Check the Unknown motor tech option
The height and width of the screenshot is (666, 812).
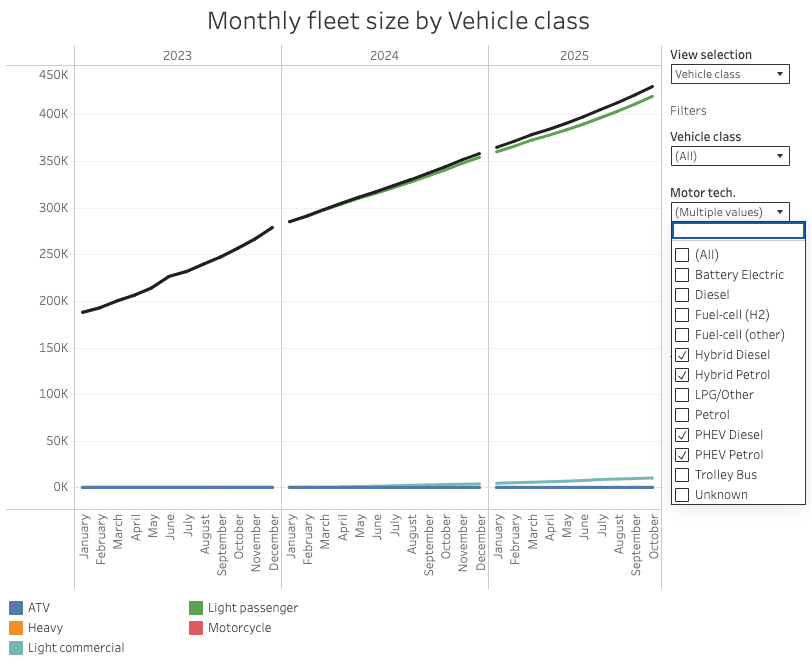click(x=682, y=495)
